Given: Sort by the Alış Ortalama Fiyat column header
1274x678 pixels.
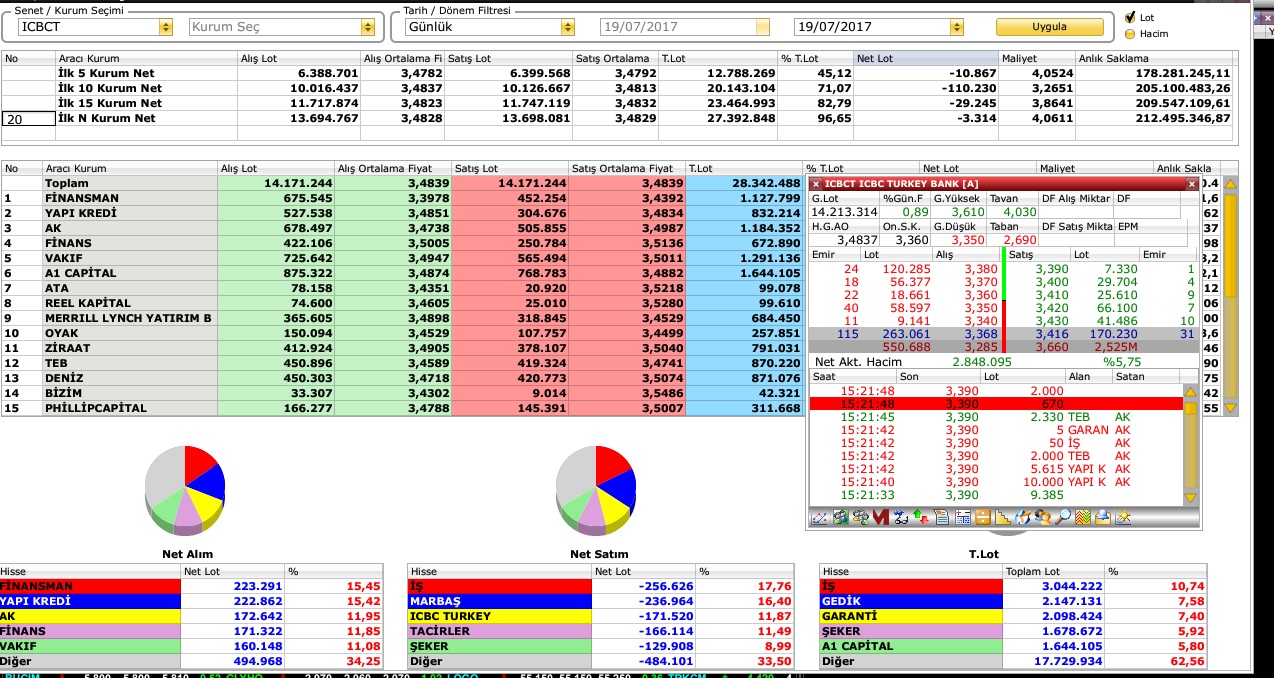Looking at the screenshot, I should point(392,168).
